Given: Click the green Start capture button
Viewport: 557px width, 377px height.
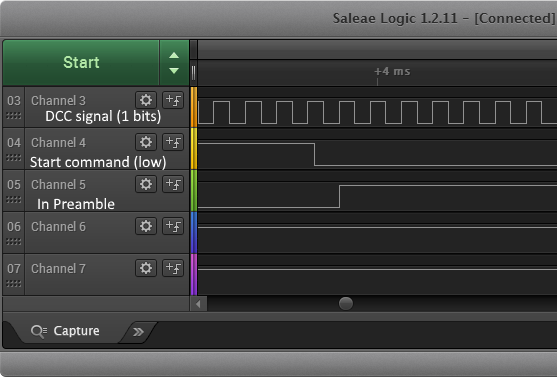Looking at the screenshot, I should point(81,63).
